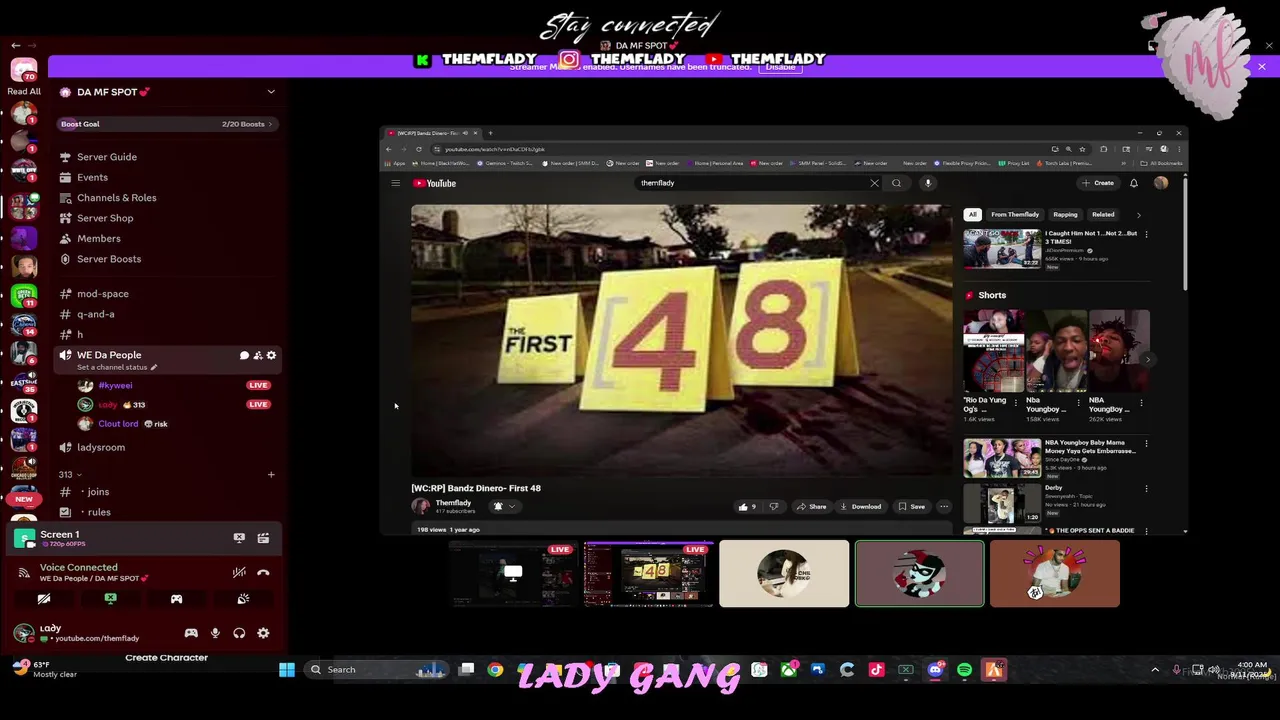Start an activity with game controller button
This screenshot has height=720, width=1280.
pyautogui.click(x=176, y=599)
